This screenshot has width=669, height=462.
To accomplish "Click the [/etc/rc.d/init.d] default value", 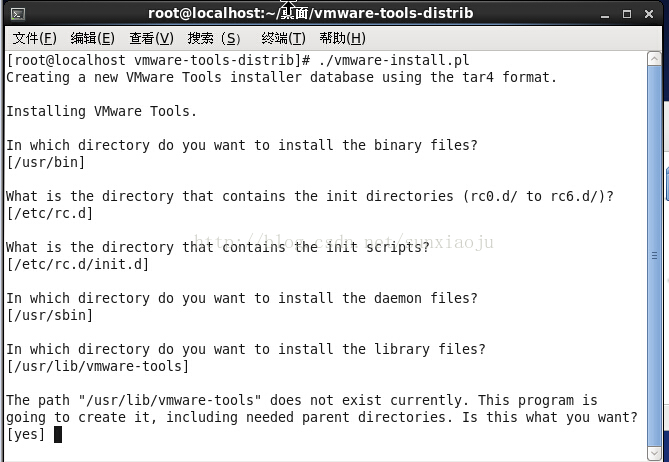I will pos(77,264).
